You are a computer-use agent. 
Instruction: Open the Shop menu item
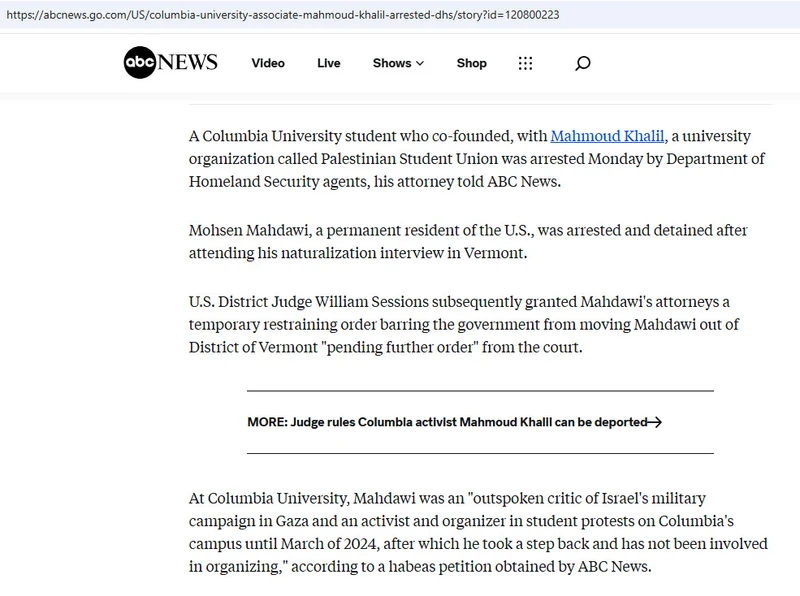point(471,63)
